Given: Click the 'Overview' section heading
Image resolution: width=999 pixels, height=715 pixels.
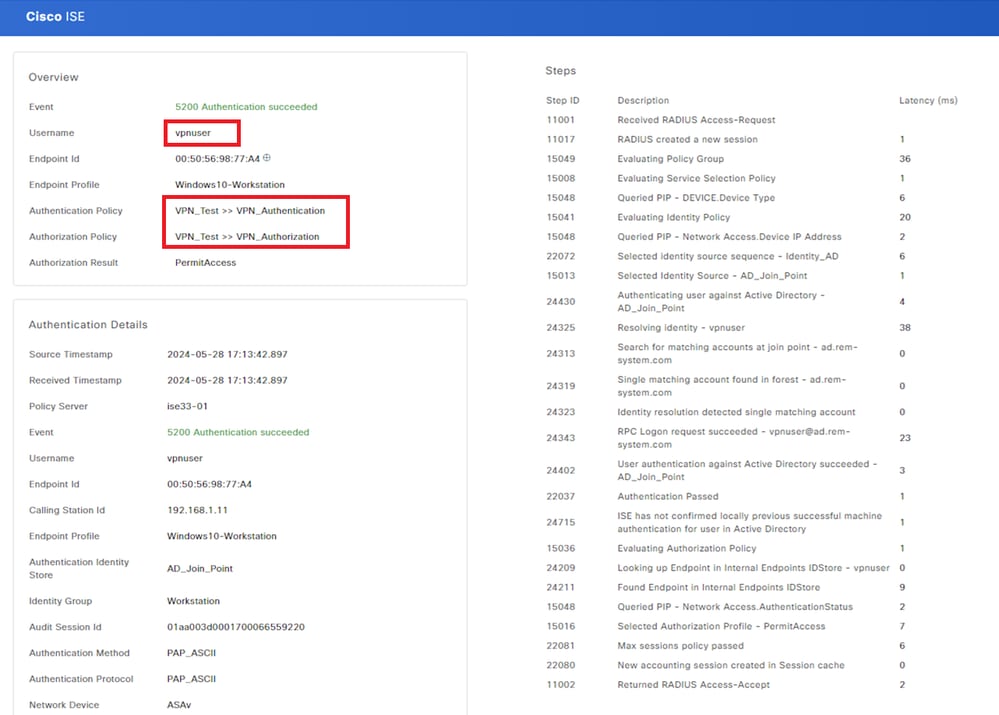Looking at the screenshot, I should [x=54, y=77].
